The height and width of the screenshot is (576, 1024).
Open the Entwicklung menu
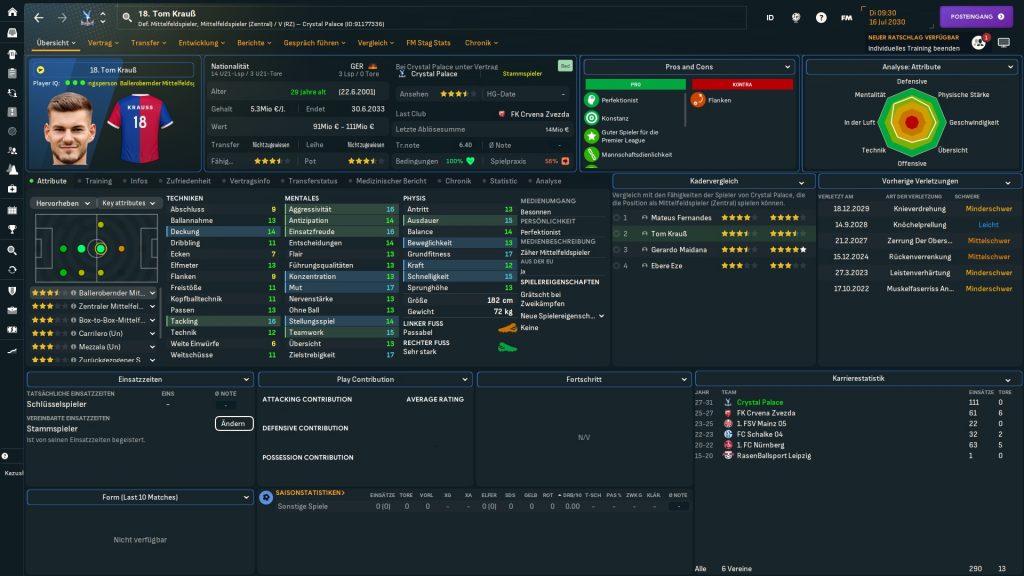(x=201, y=43)
